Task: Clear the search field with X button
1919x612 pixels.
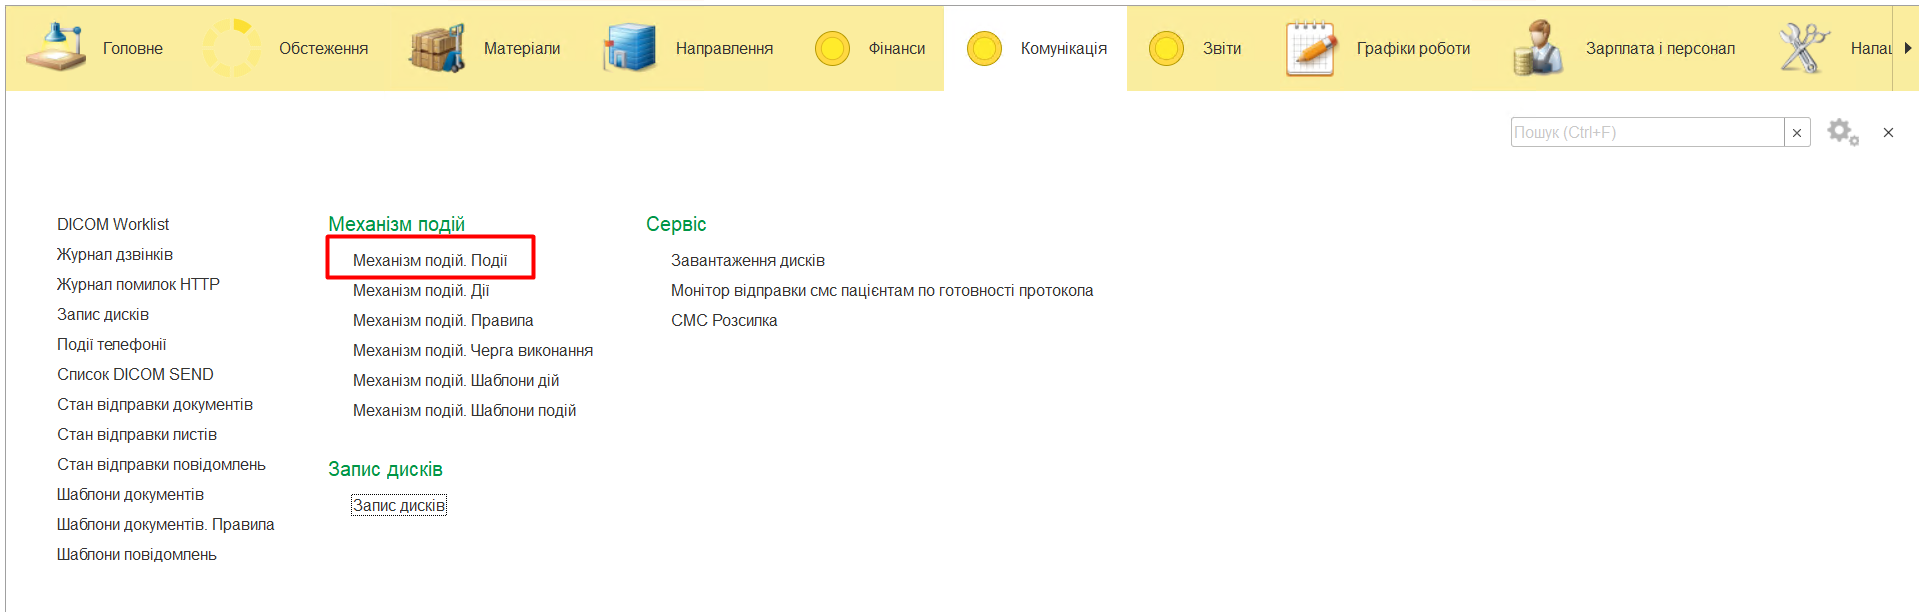Action: pos(1797,132)
